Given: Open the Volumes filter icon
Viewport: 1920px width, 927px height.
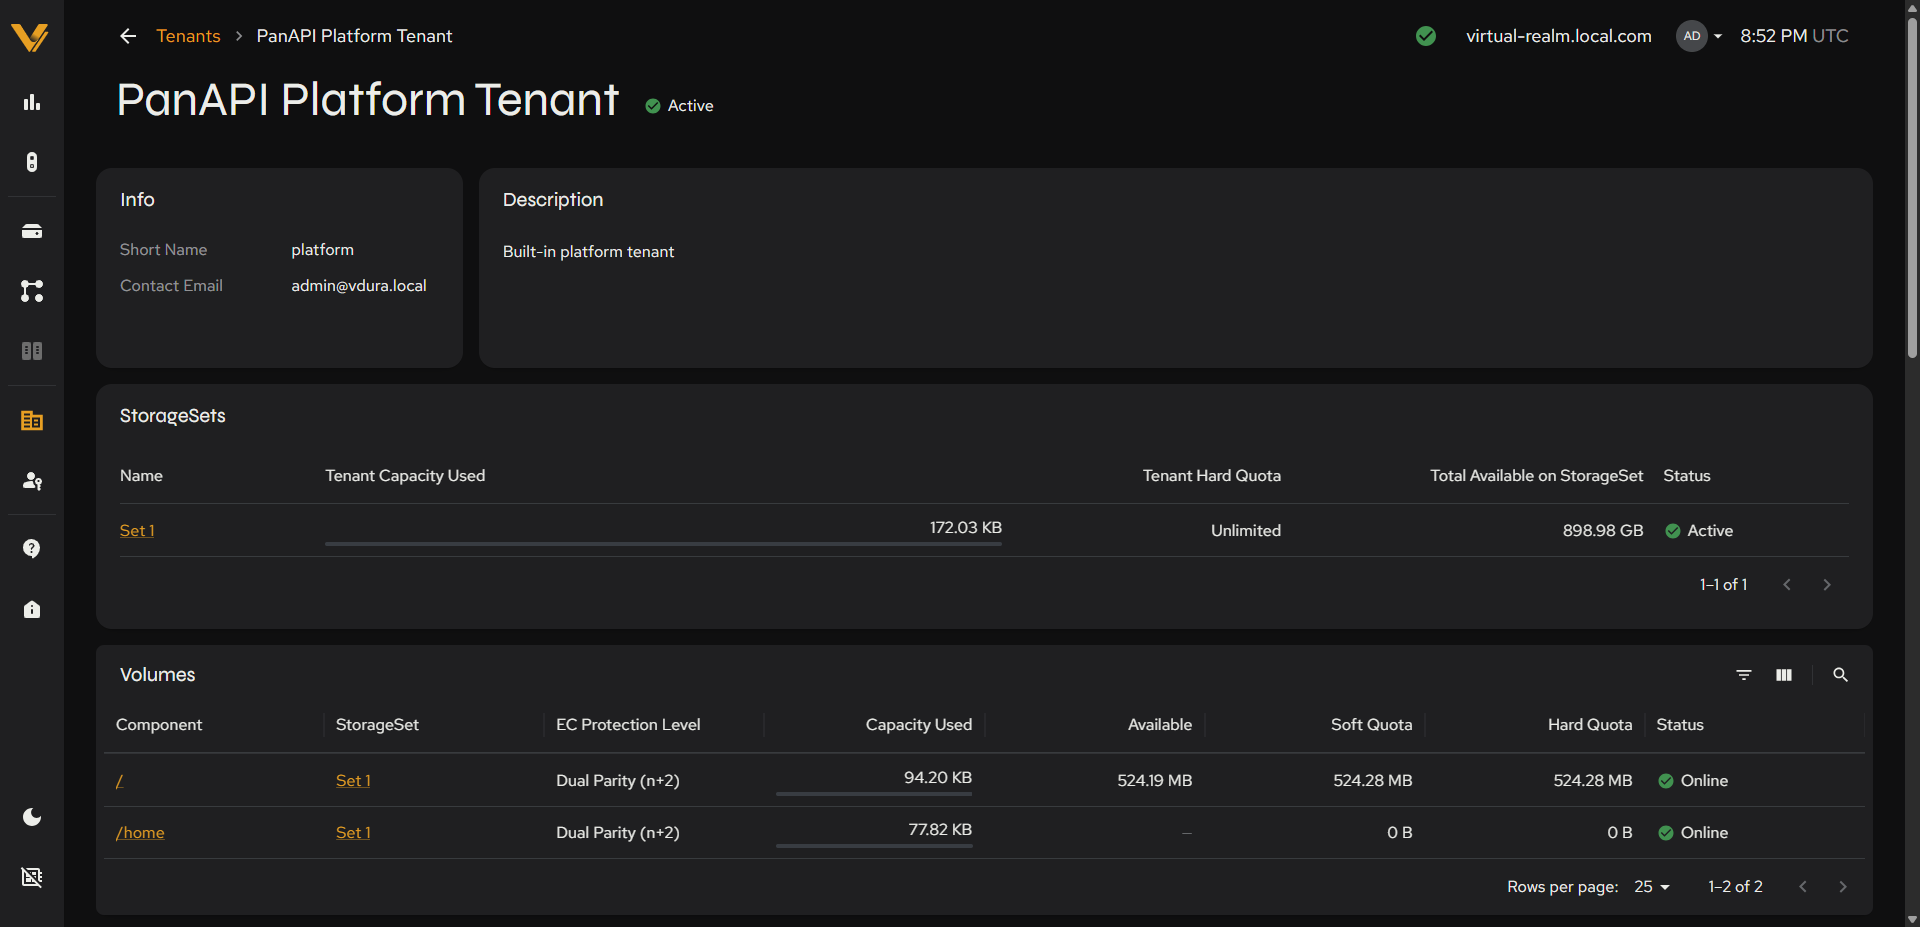Looking at the screenshot, I should (x=1744, y=675).
